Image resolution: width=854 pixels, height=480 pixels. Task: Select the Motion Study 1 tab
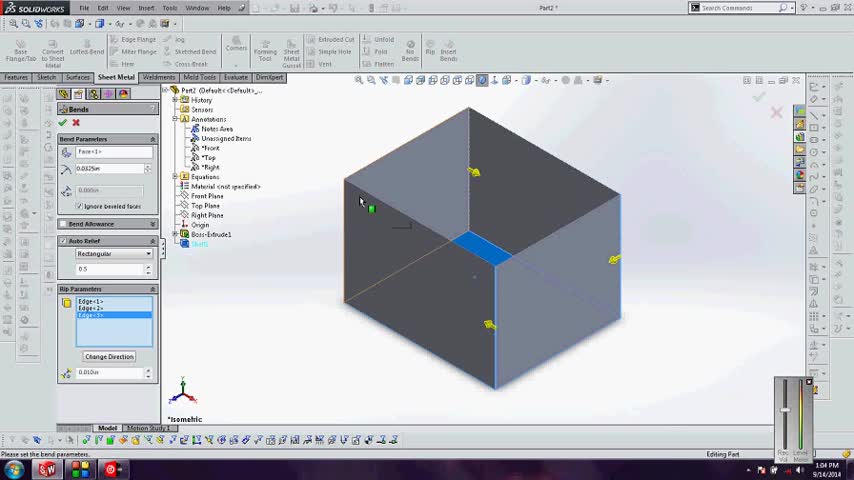click(148, 428)
